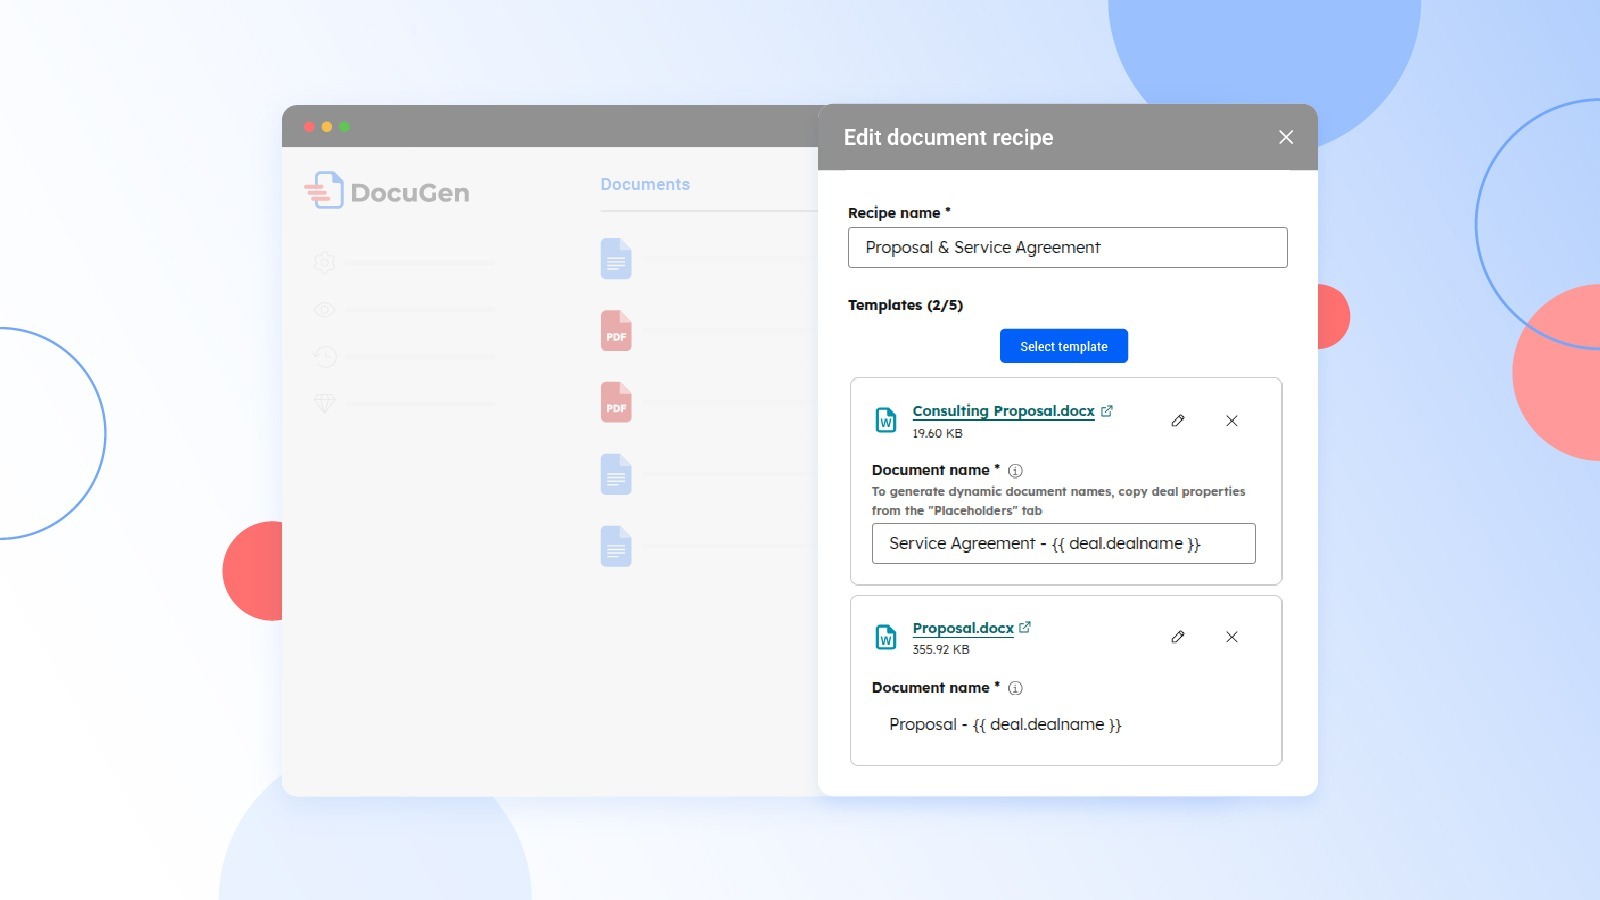This screenshot has height=900, width=1600.
Task: Remove Consulting Proposal.docx template from recipe
Action: (1232, 421)
